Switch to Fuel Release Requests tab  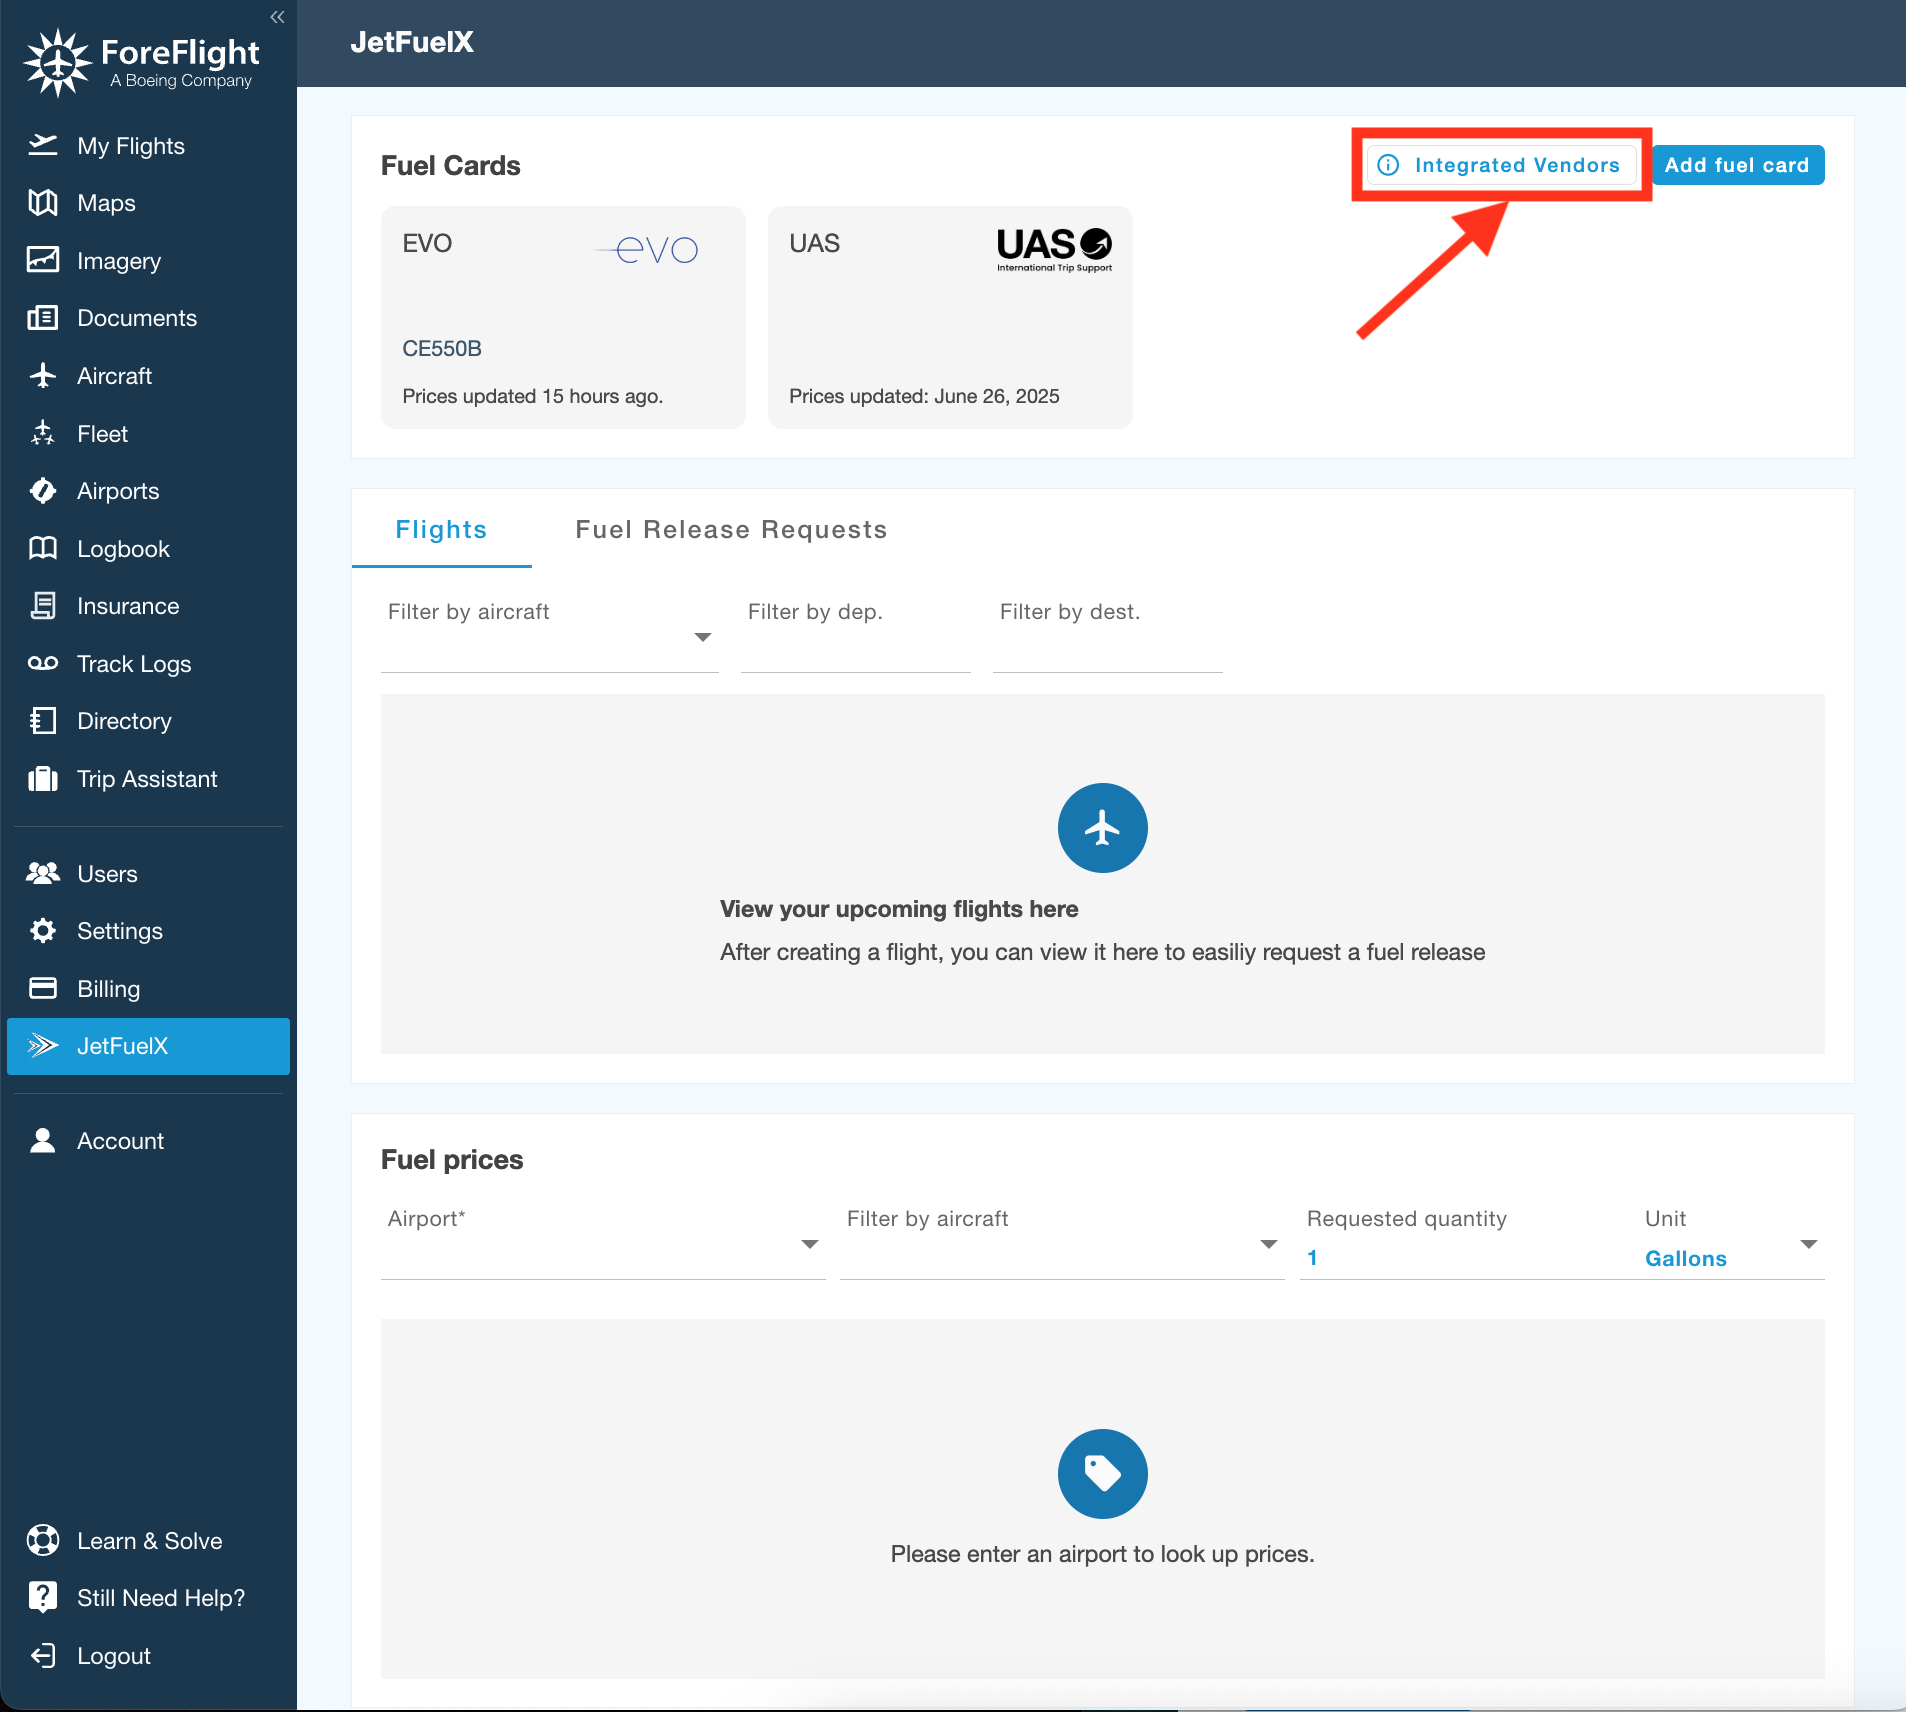731,529
